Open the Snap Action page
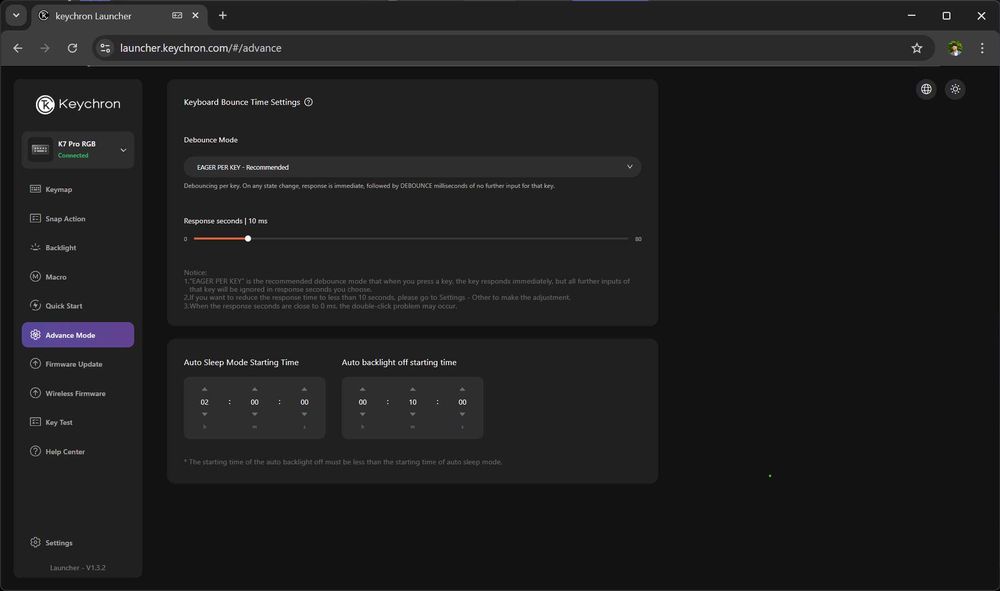Viewport: 1000px width, 591px height. tap(78, 219)
